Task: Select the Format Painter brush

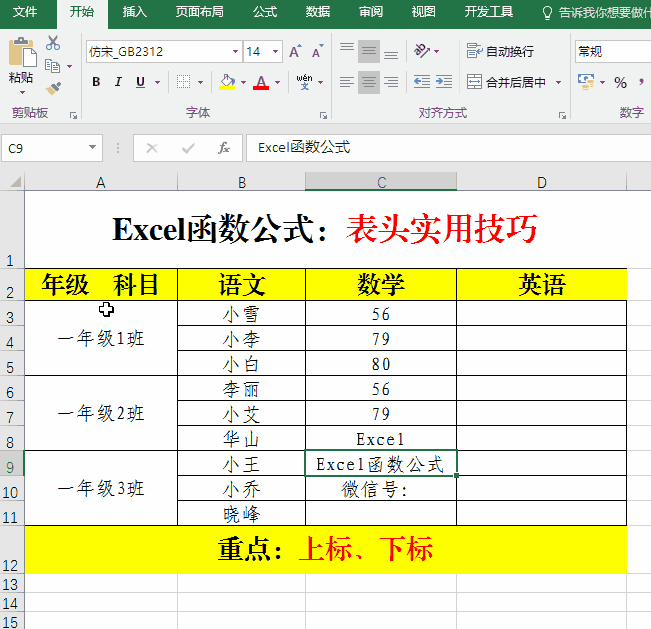Action: (53, 88)
